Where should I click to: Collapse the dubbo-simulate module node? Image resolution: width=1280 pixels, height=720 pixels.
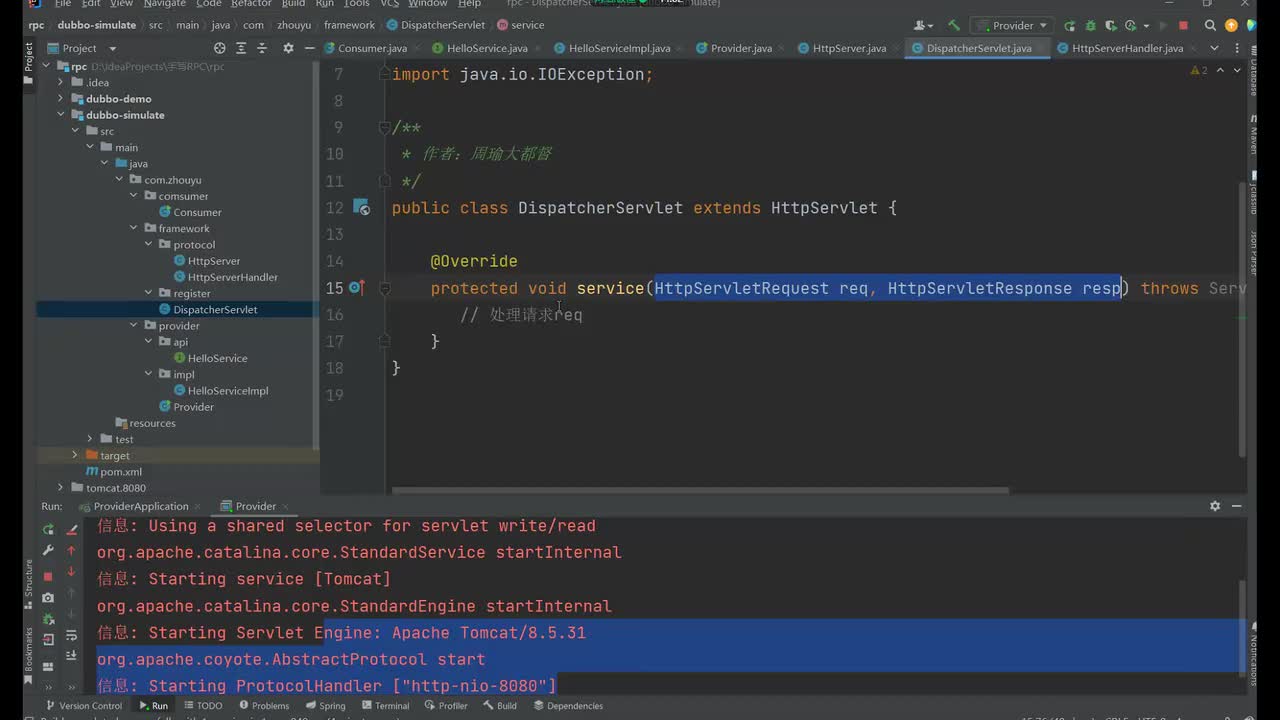click(x=61, y=115)
